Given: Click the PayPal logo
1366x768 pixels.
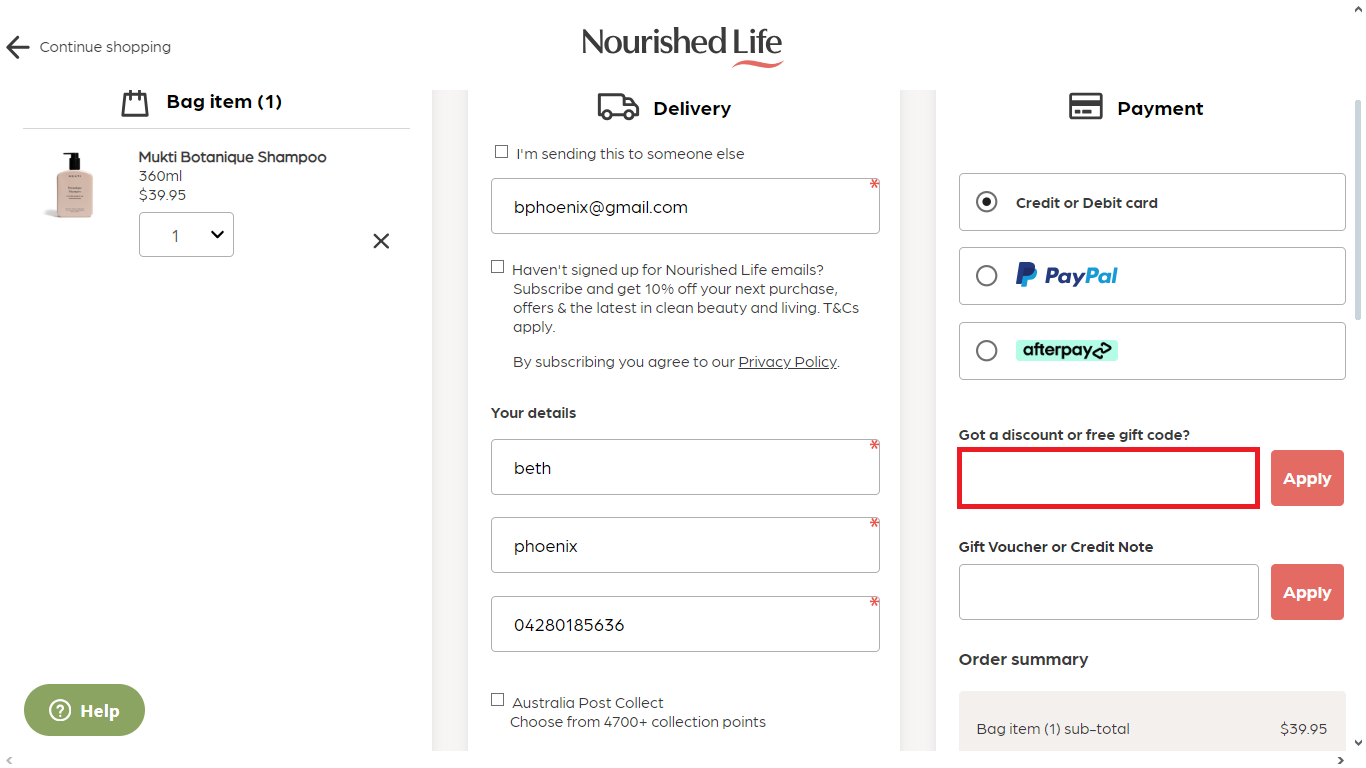Looking at the screenshot, I should click(1066, 275).
